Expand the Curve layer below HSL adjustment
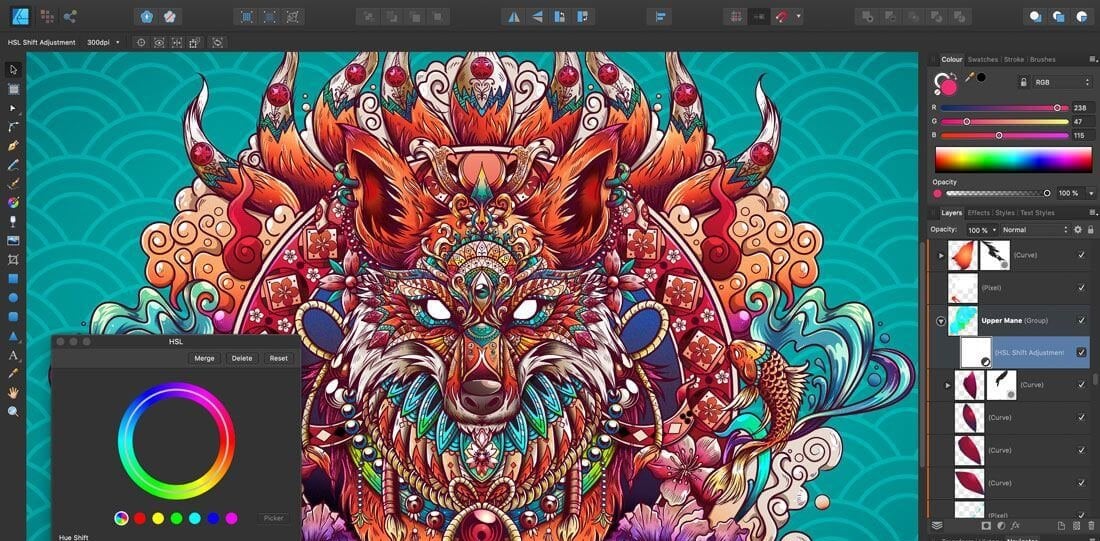 [948, 385]
